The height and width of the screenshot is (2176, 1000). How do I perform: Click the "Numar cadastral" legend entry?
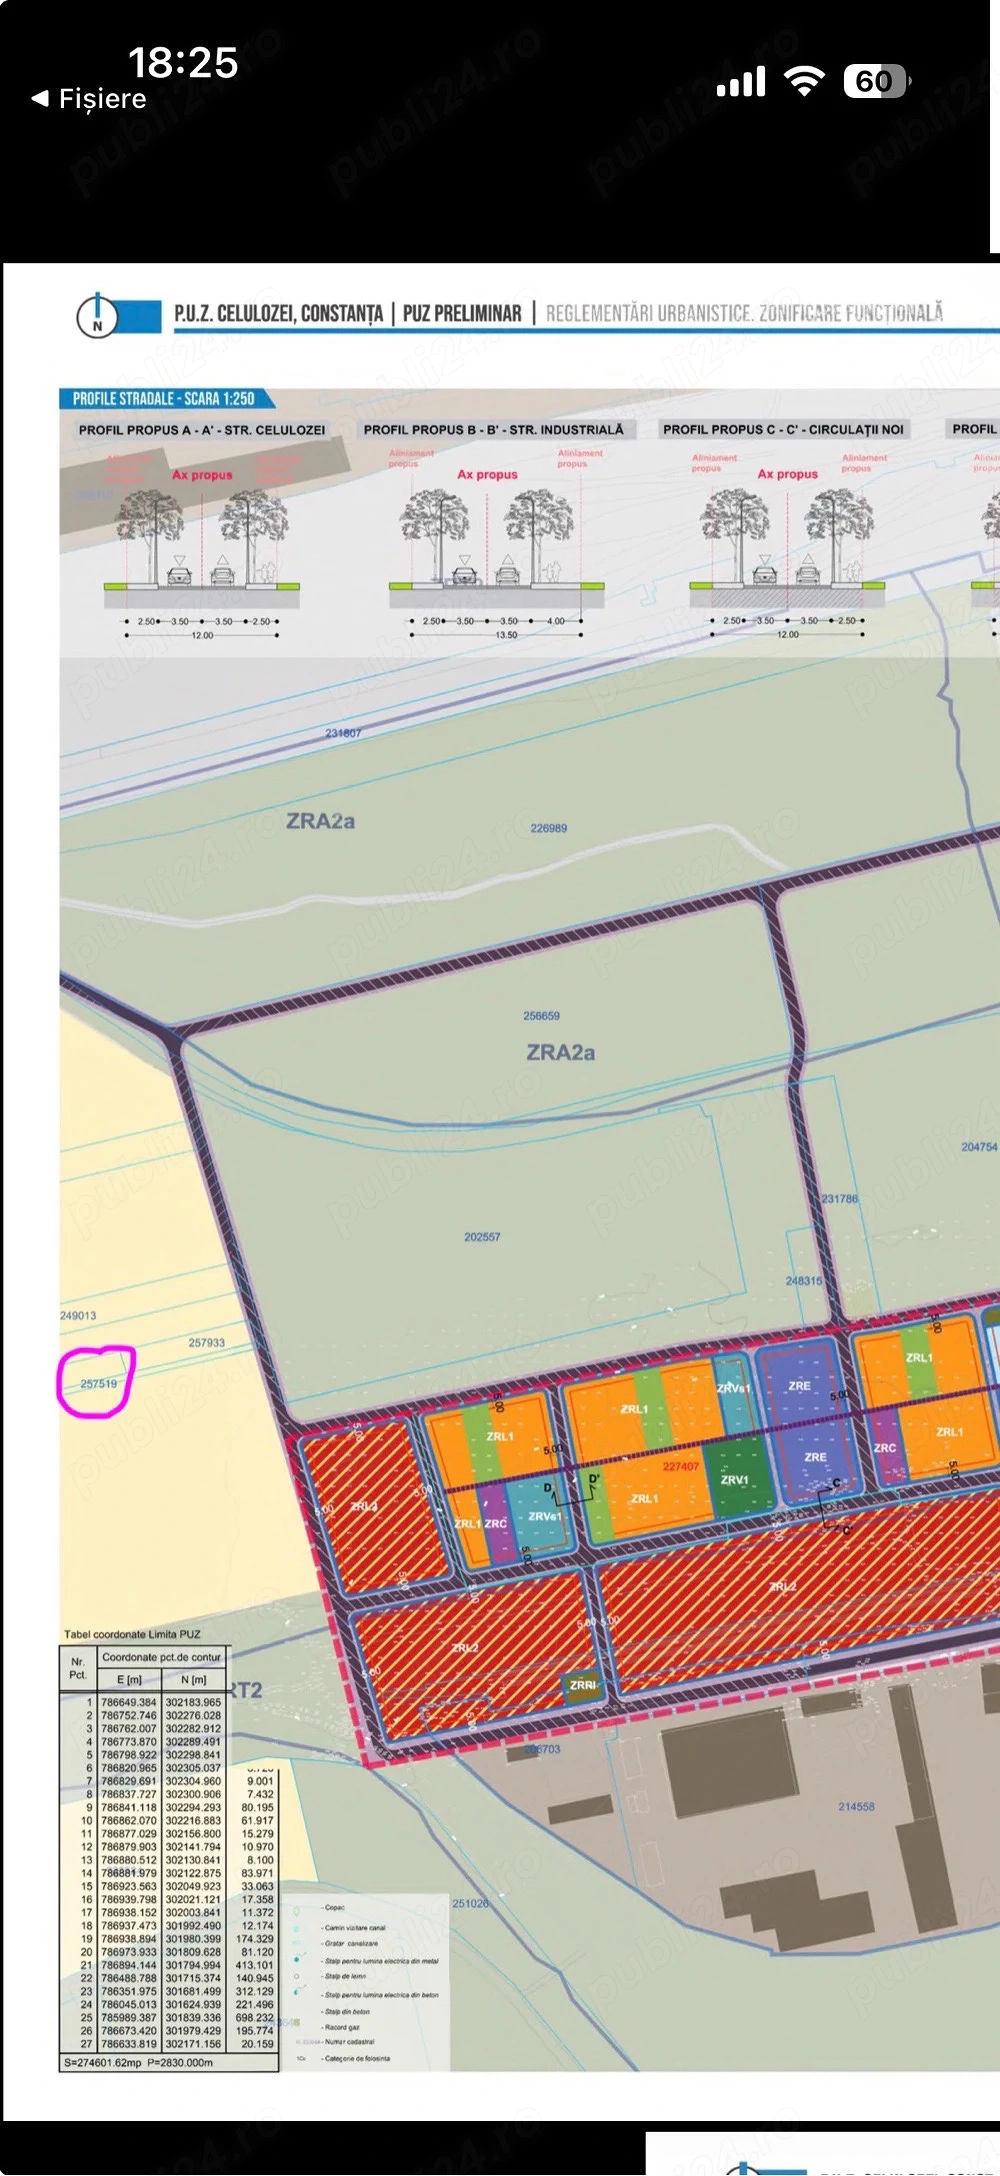pyautogui.click(x=349, y=2042)
